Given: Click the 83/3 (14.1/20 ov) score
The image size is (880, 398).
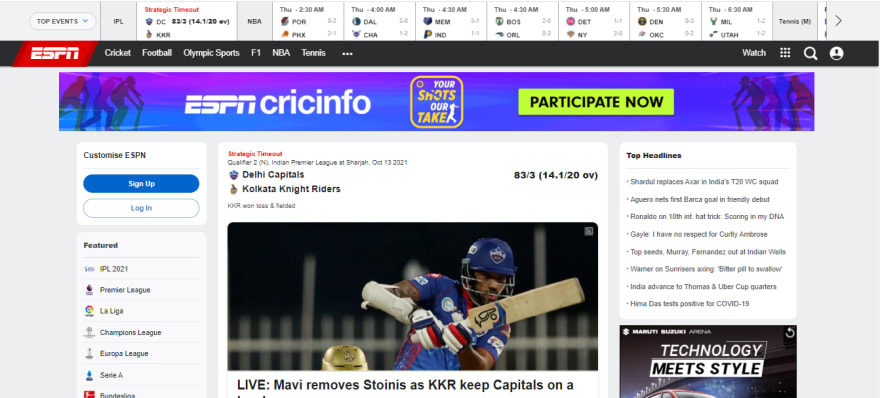Looking at the screenshot, I should point(556,175).
